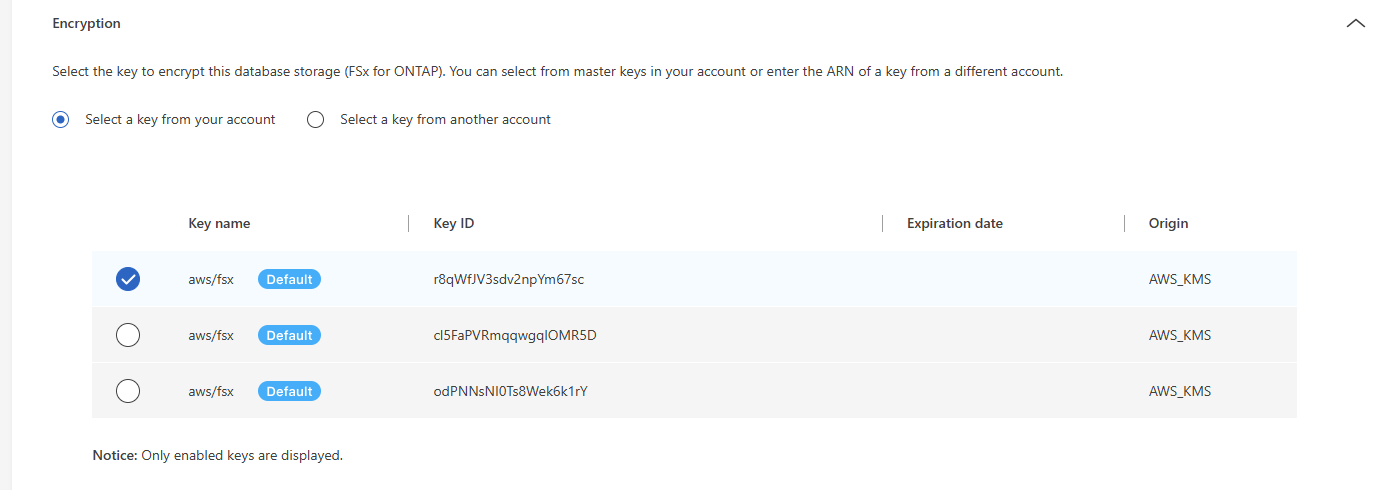Select the key cl5FaPVRmqqwgqIOMR5D radio button
This screenshot has width=1382, height=490.
click(x=128, y=336)
